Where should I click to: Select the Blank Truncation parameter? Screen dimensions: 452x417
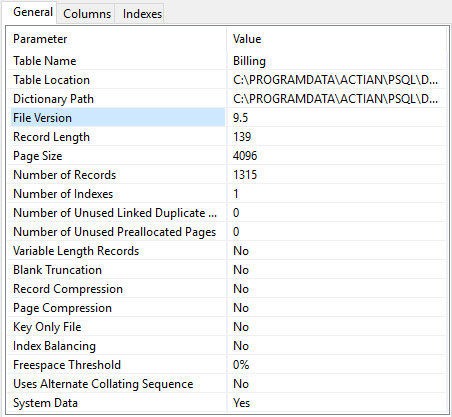[x=57, y=270]
